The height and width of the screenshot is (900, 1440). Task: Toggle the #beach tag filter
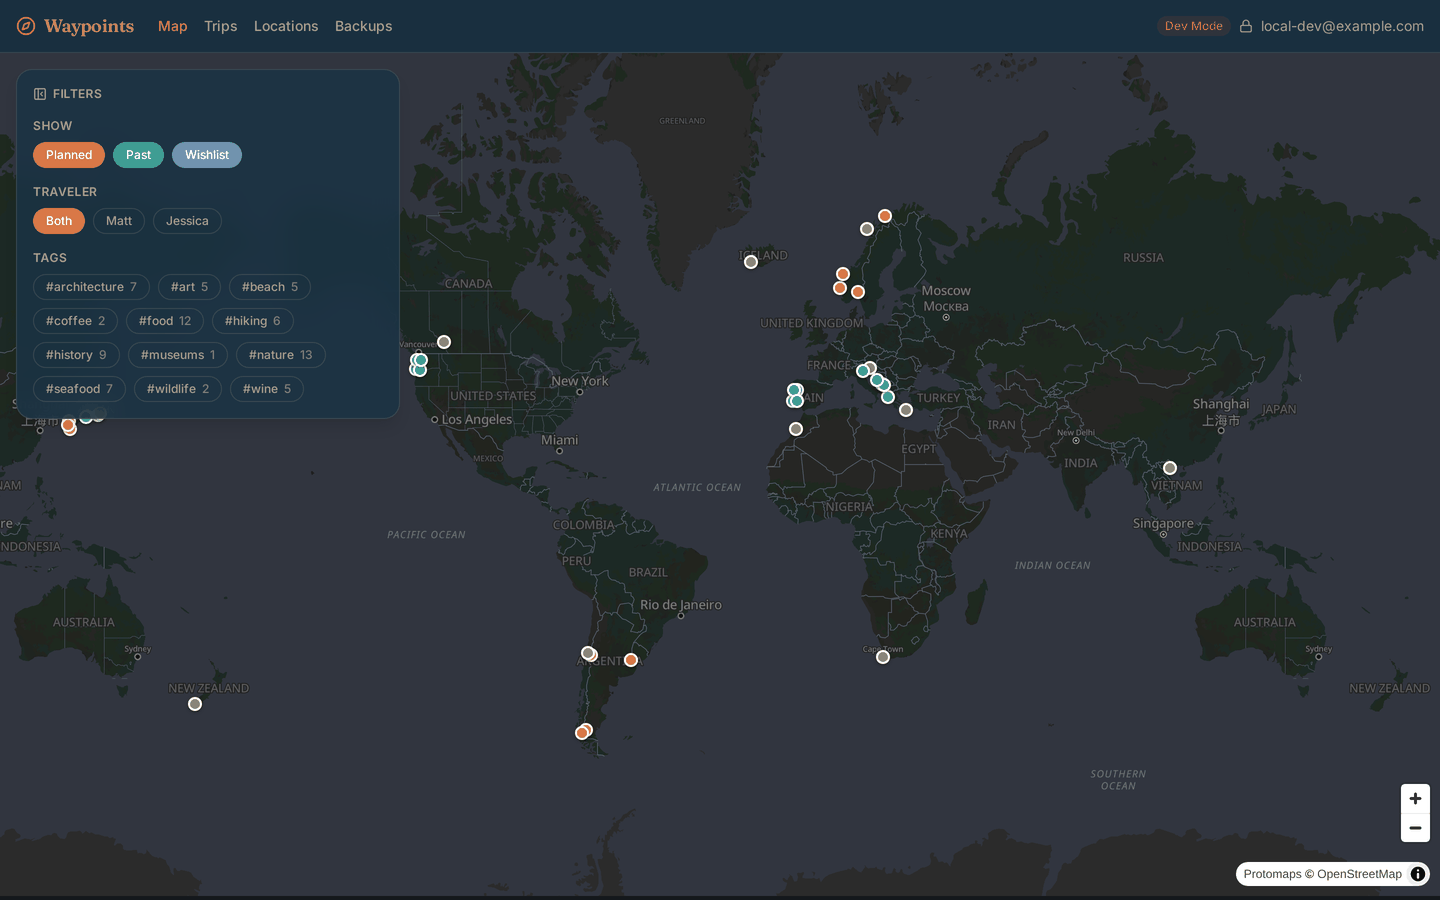[x=270, y=287]
